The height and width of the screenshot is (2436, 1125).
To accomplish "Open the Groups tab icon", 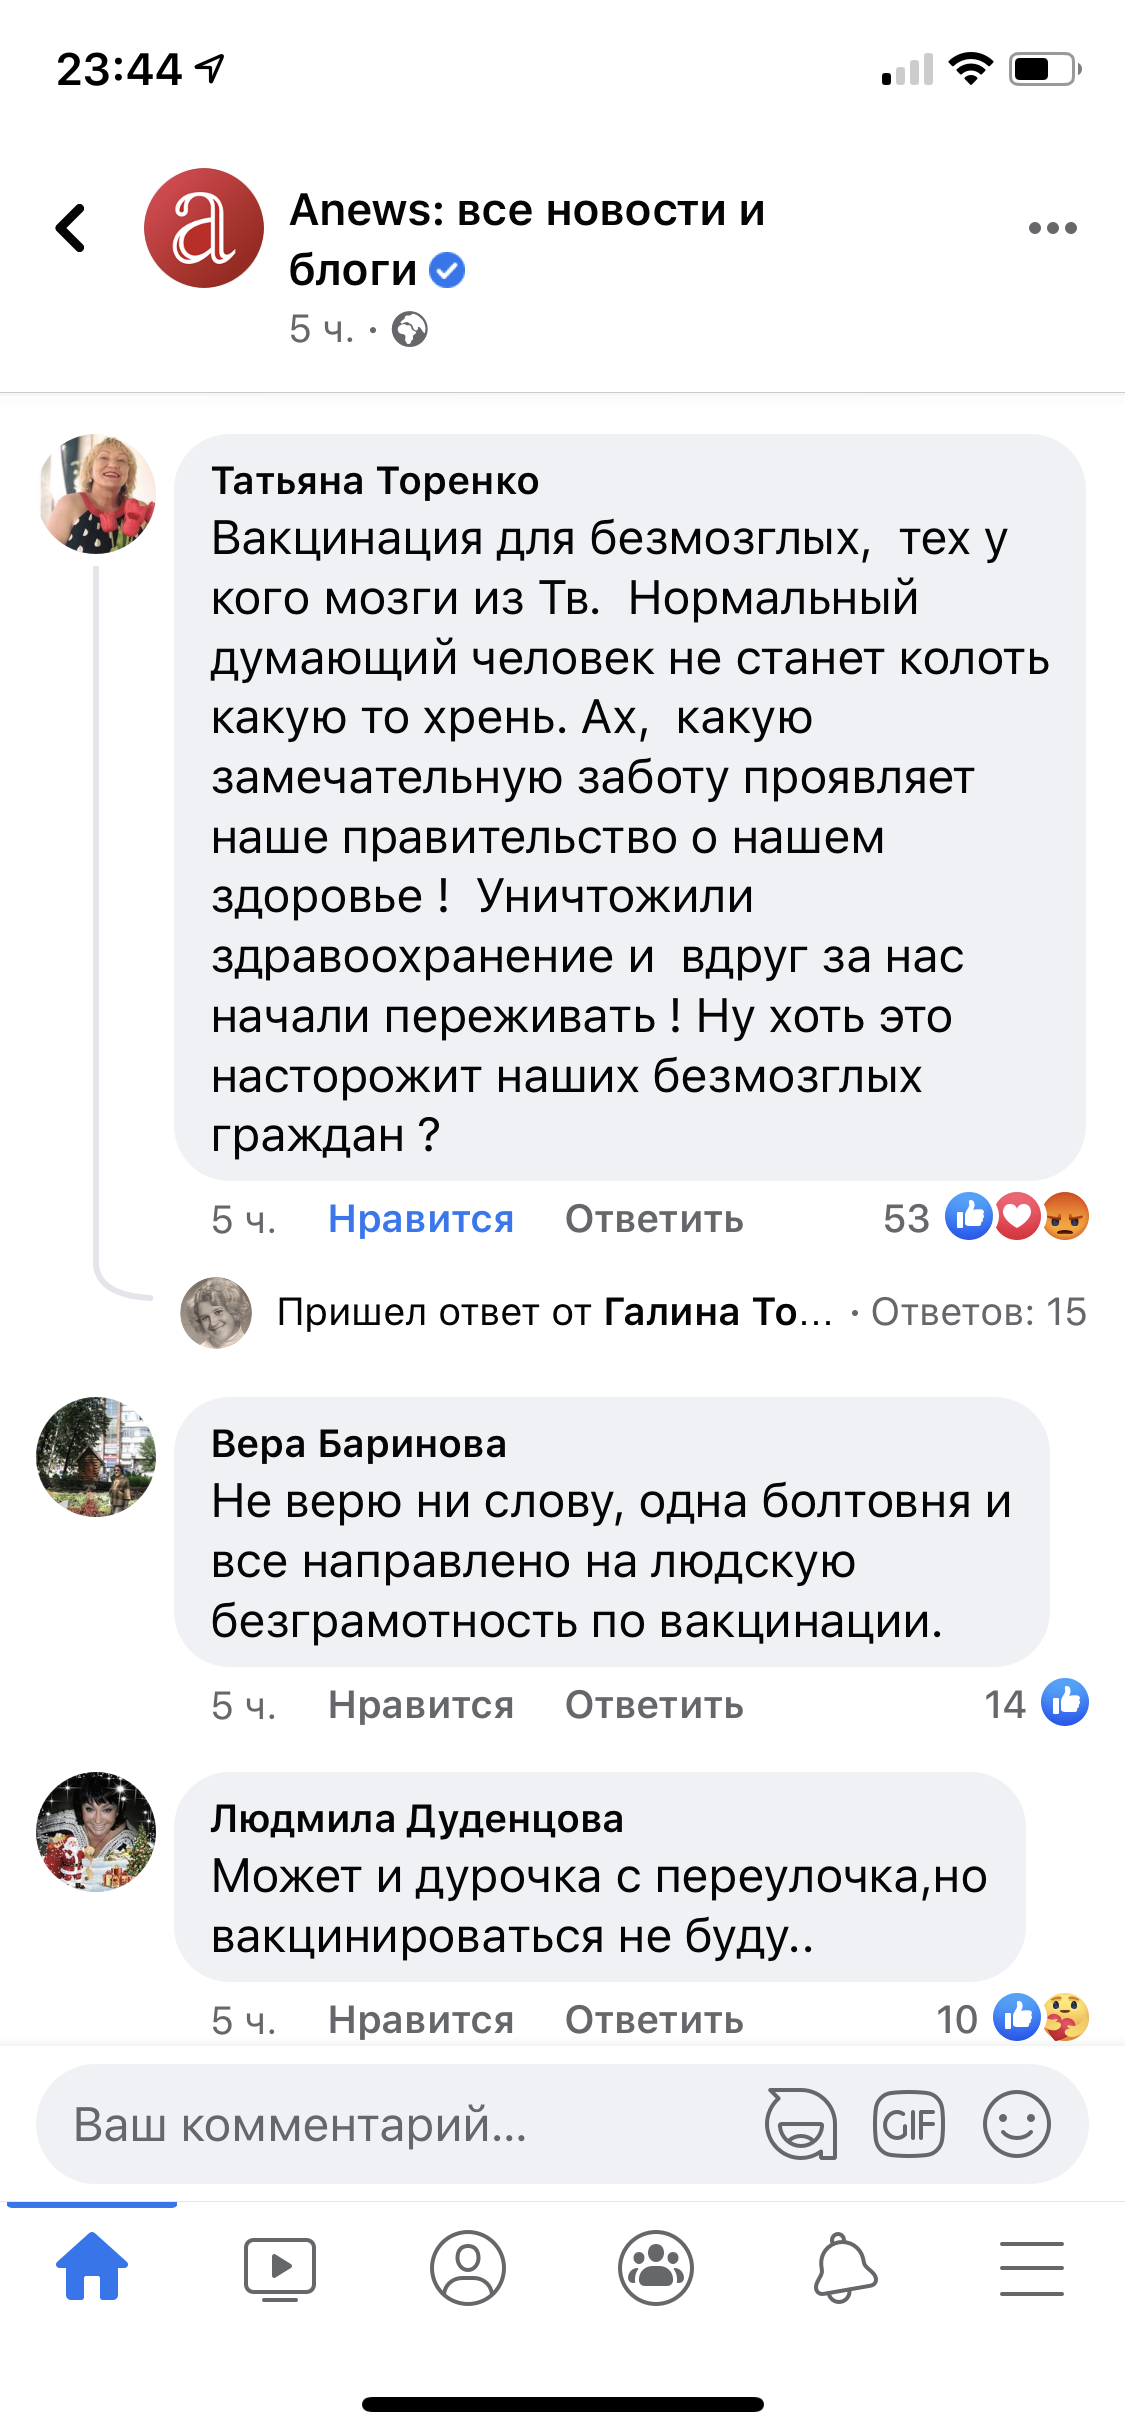I will click(x=656, y=2267).
